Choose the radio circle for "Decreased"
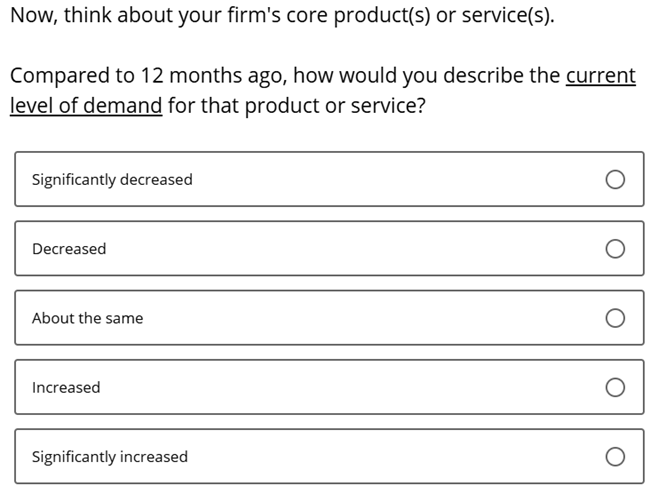This screenshot has width=650, height=494. pos(615,249)
